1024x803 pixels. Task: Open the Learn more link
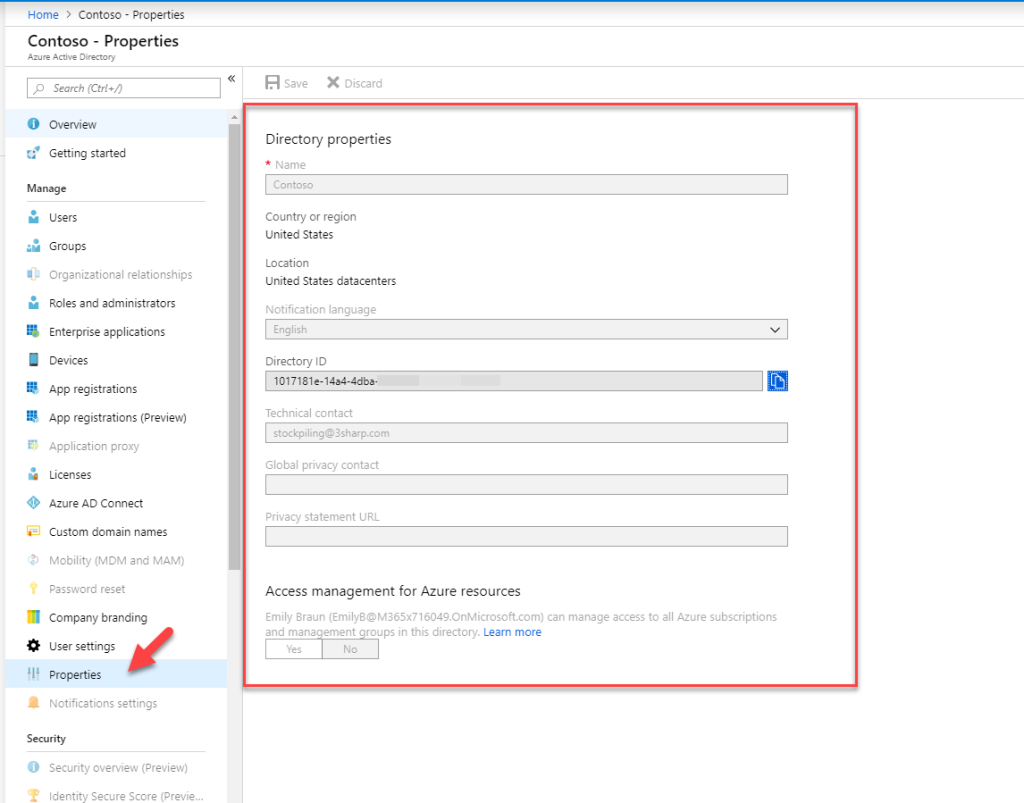coord(512,631)
